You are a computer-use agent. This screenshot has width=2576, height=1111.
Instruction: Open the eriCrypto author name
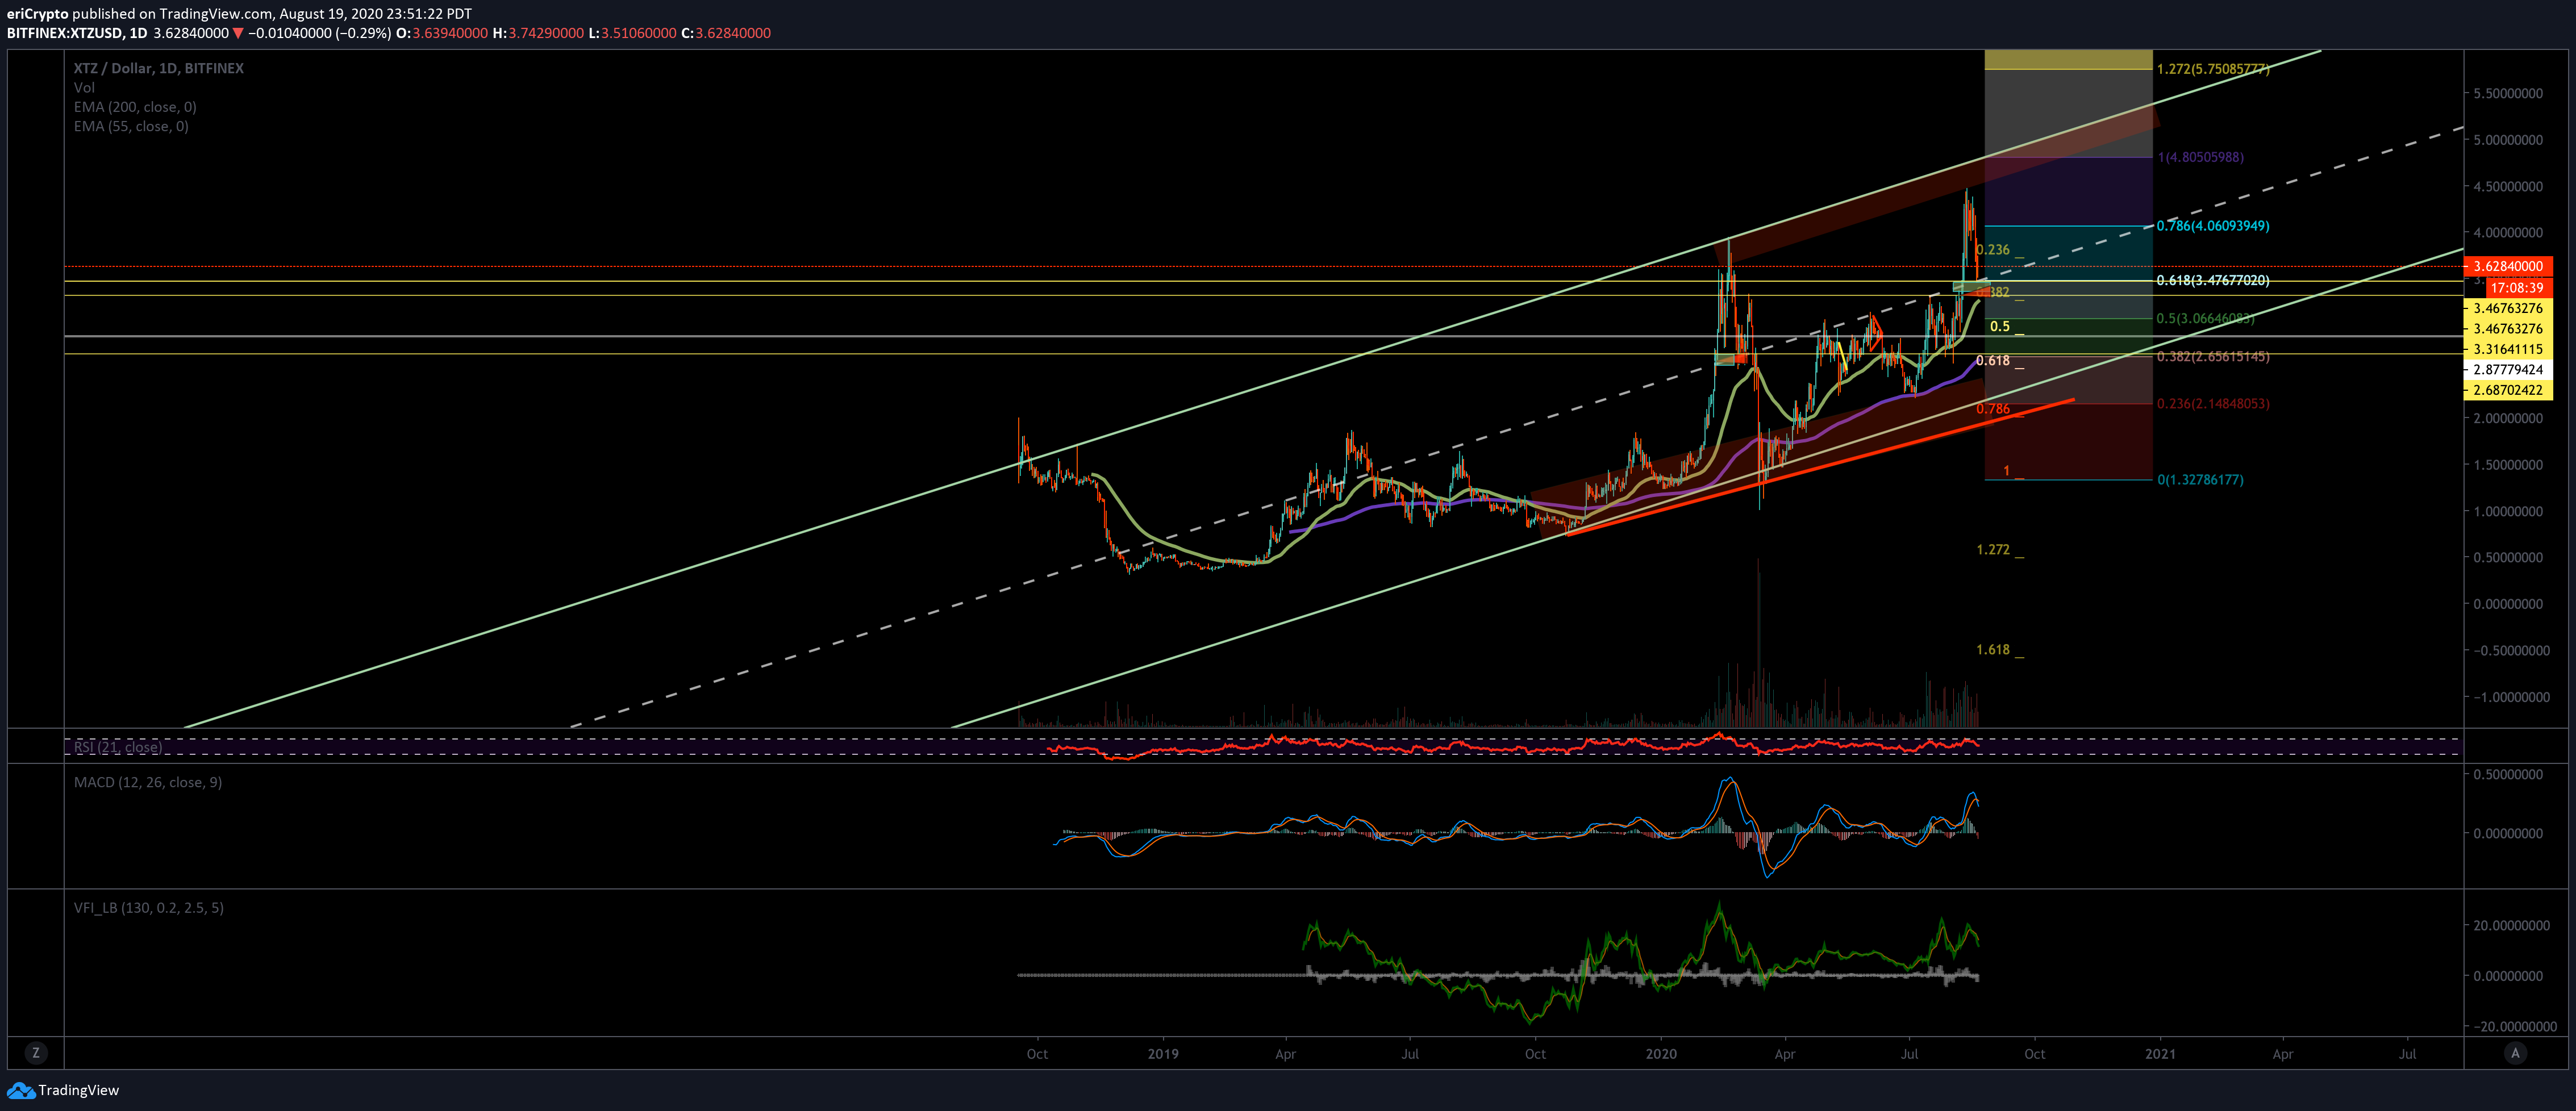pyautogui.click(x=37, y=14)
